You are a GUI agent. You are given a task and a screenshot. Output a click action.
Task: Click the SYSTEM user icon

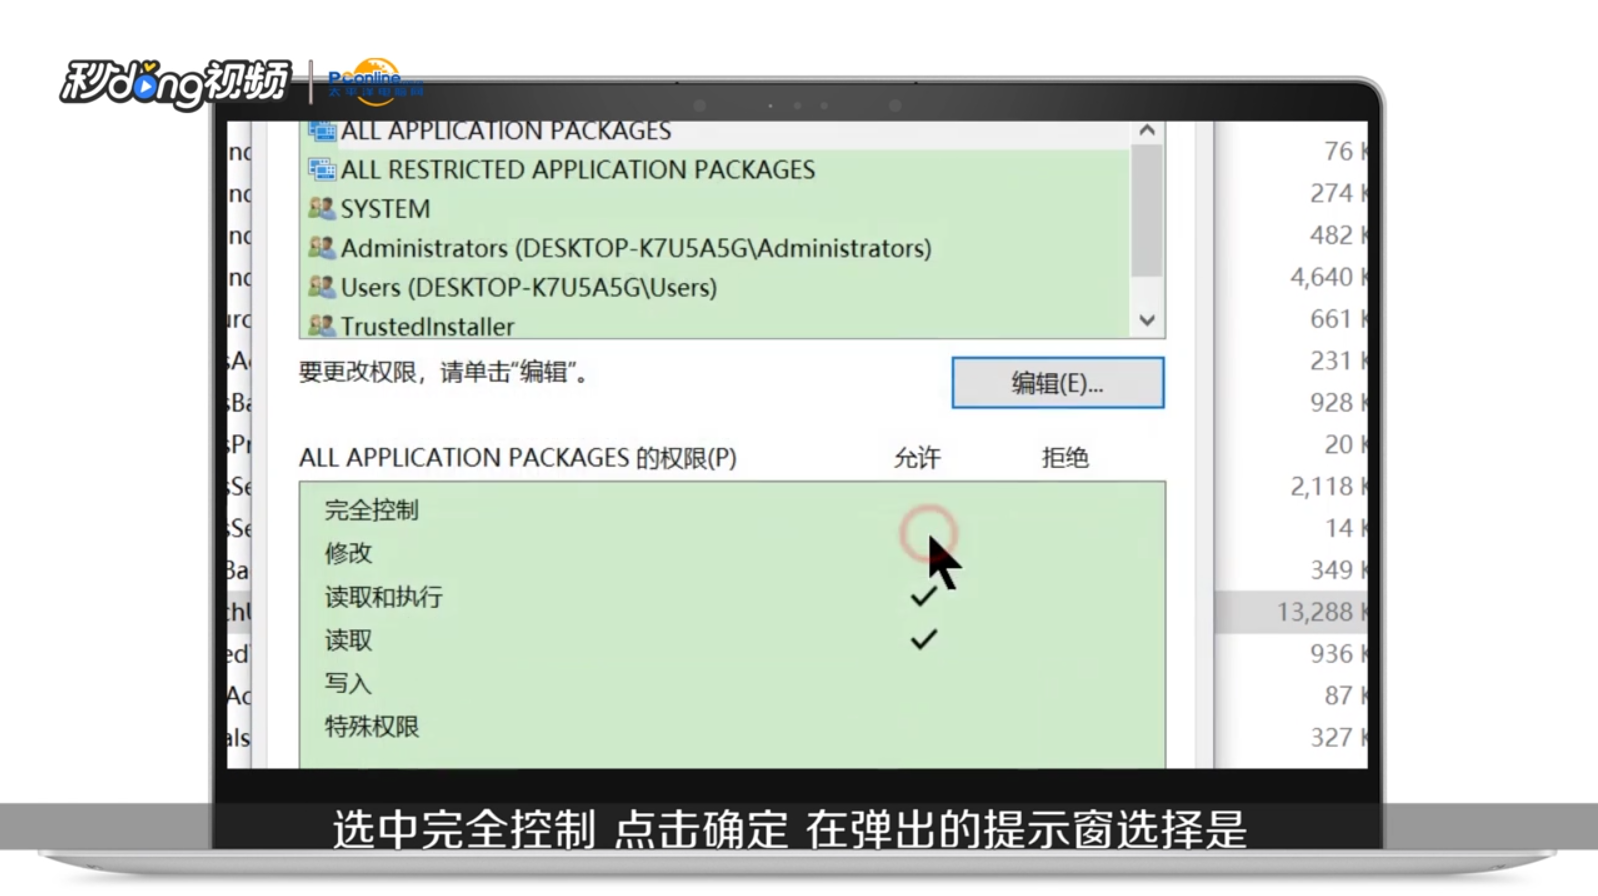pos(321,209)
